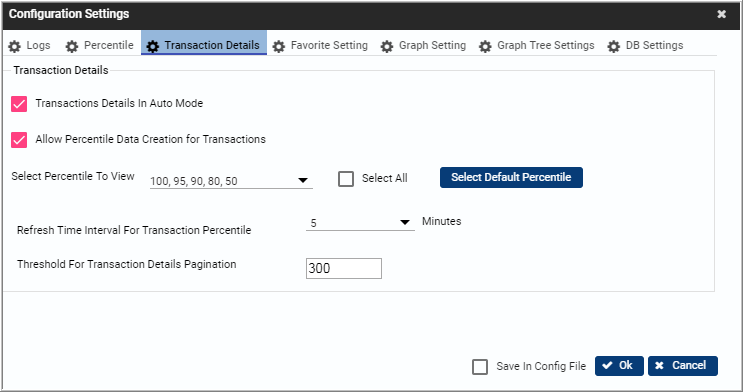Confirm settings with the Ok button
The height and width of the screenshot is (392, 743).
click(619, 365)
